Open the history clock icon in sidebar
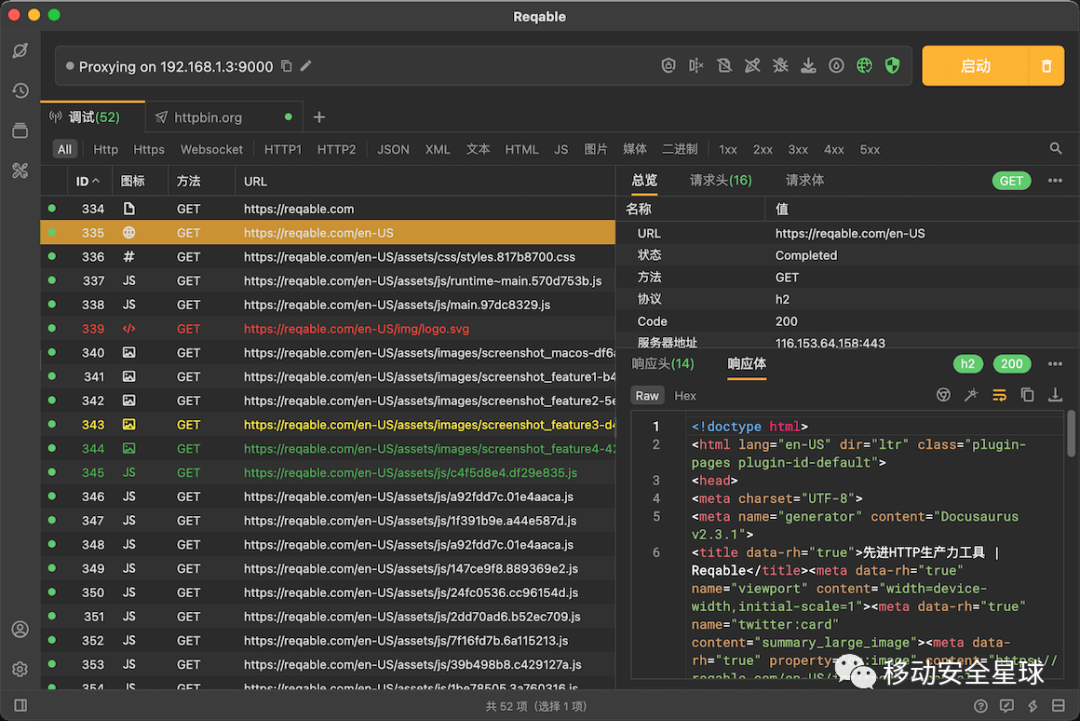This screenshot has width=1080, height=721. pos(20,90)
